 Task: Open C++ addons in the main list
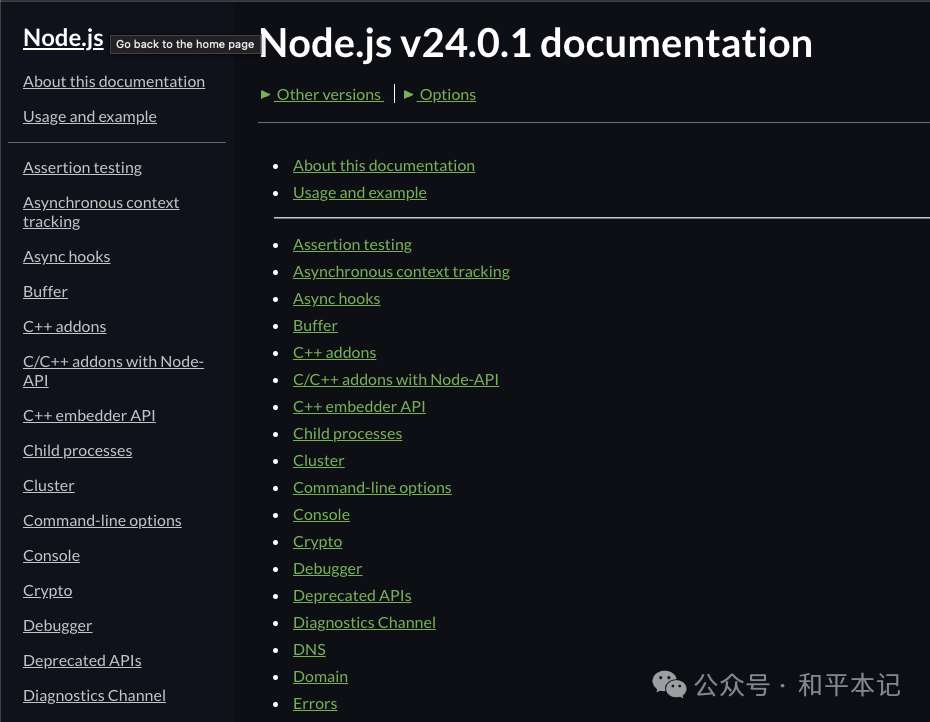pyautogui.click(x=335, y=353)
